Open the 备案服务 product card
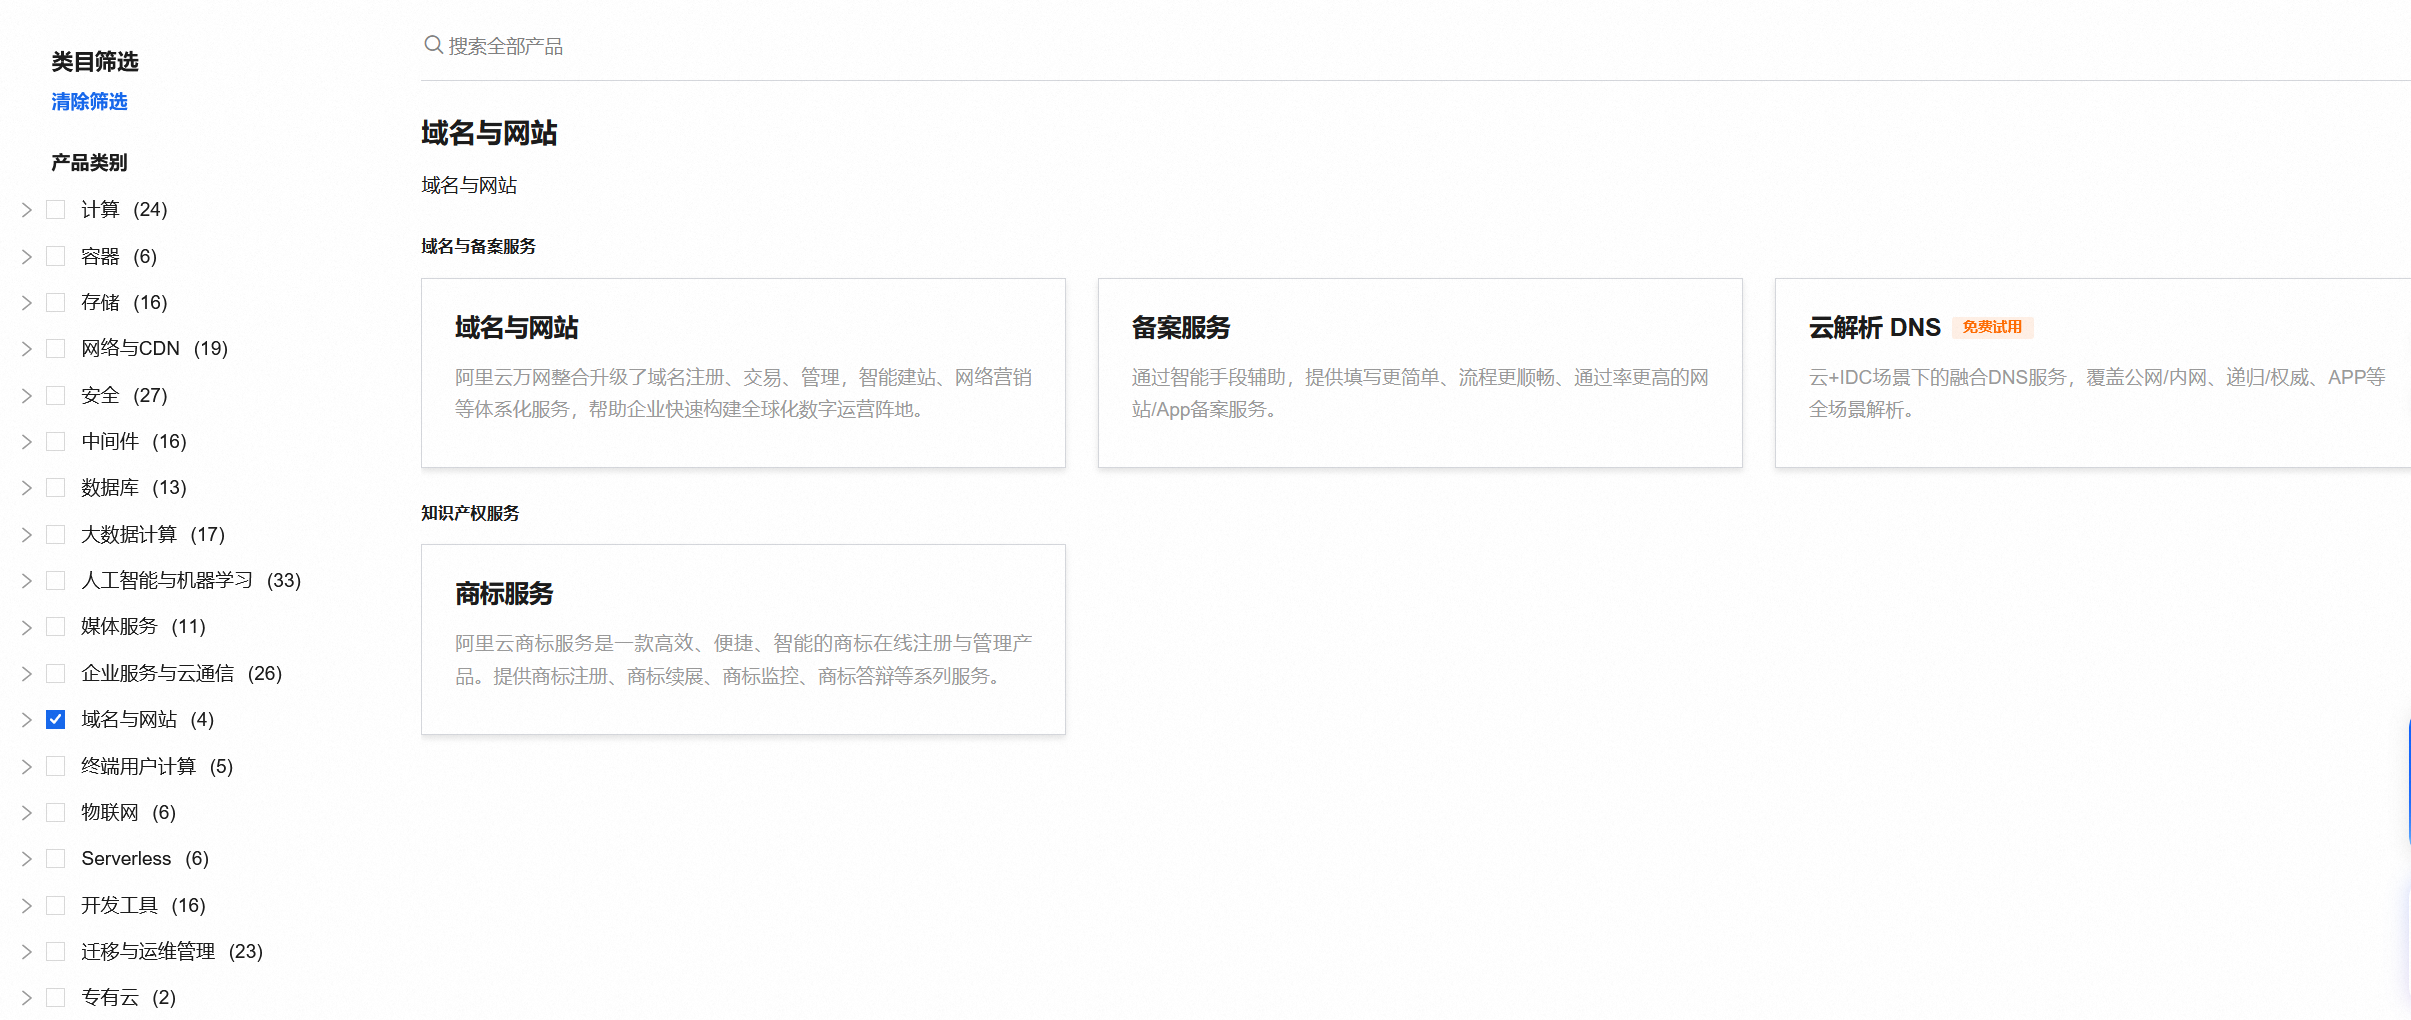 tap(1419, 372)
